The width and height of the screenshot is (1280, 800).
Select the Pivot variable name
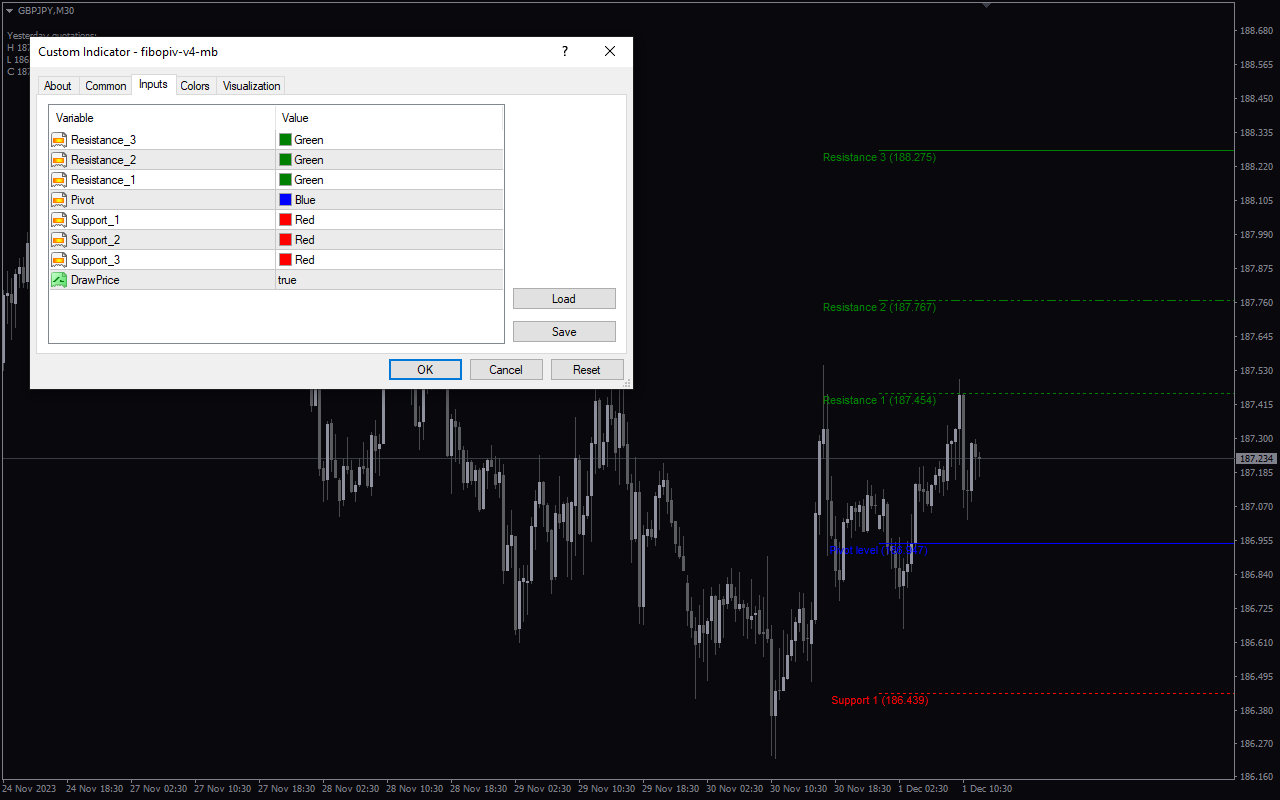click(x=83, y=200)
